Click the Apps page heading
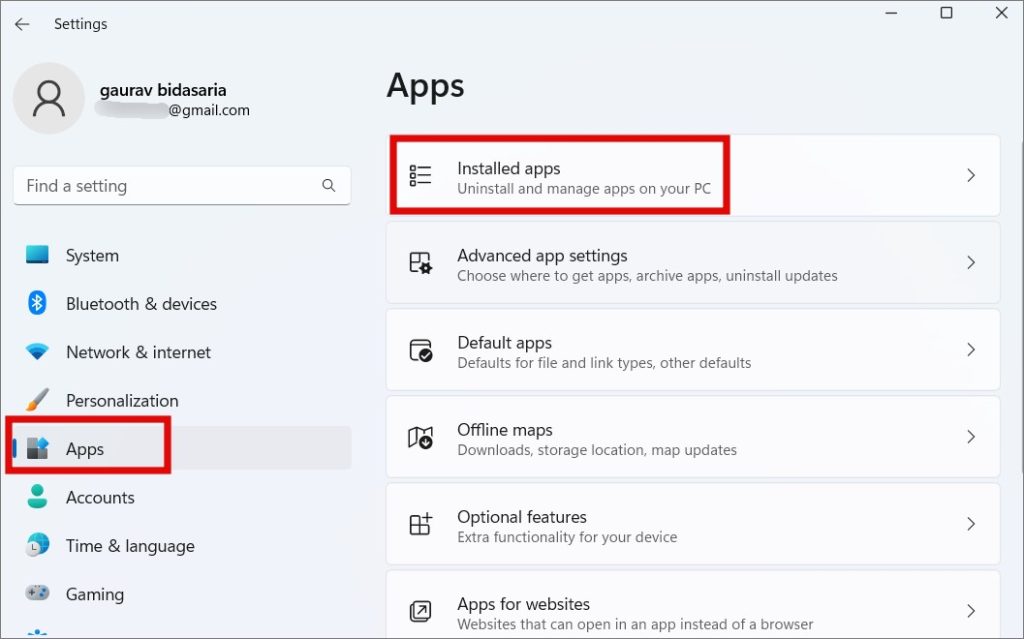1024x639 pixels. coord(425,86)
